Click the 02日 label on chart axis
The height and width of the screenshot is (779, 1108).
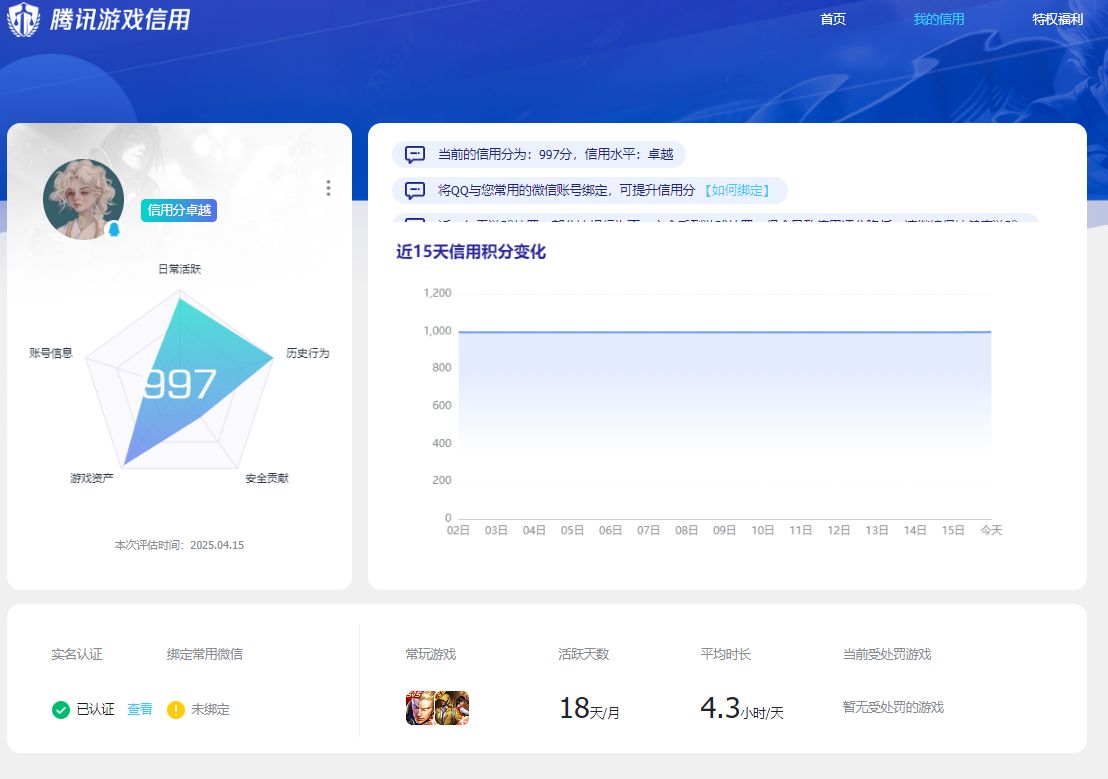coord(459,530)
